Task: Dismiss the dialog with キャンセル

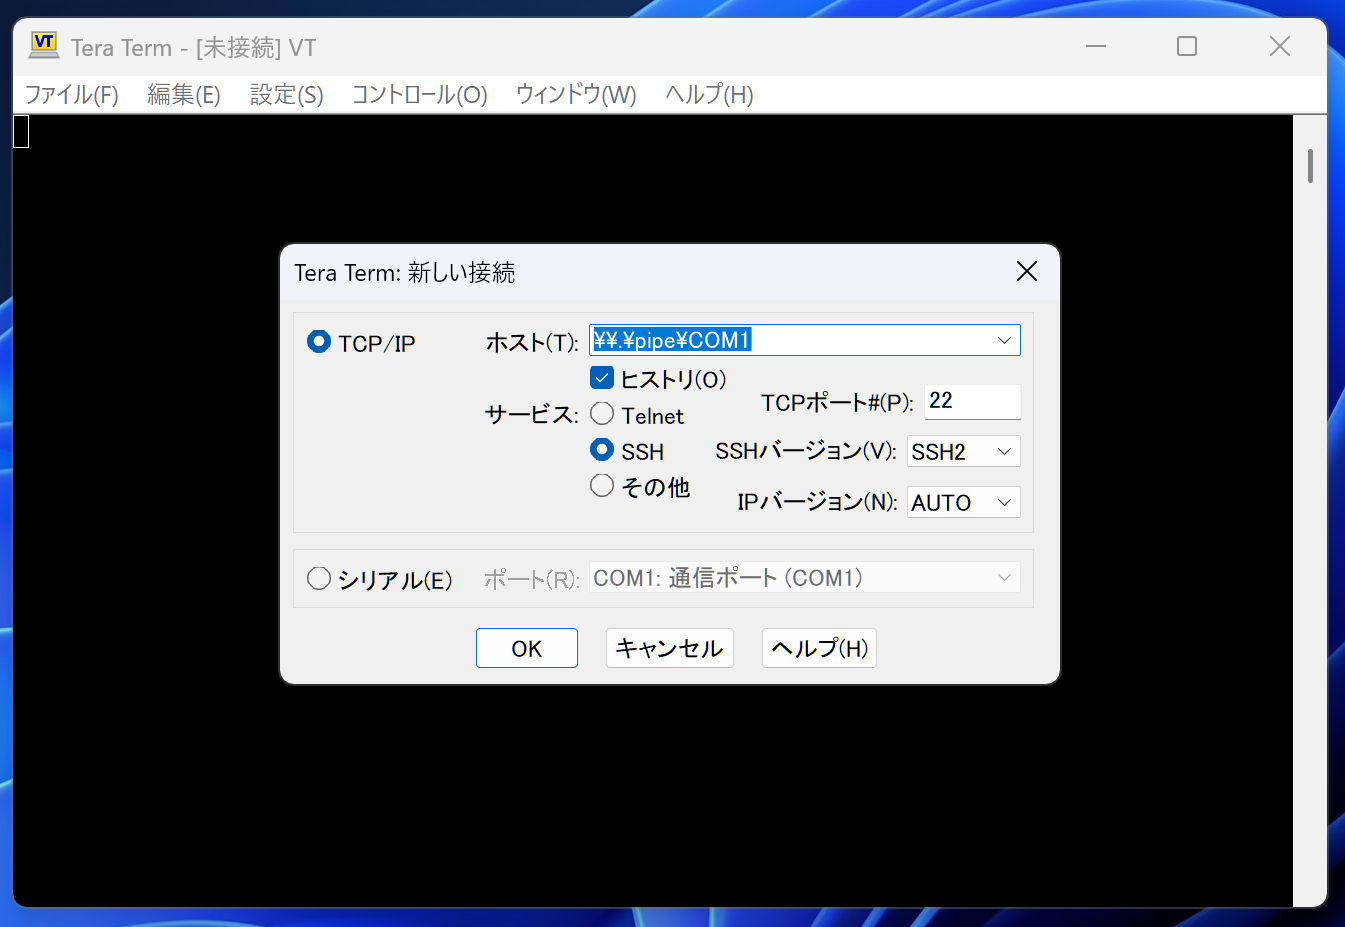Action: [669, 647]
